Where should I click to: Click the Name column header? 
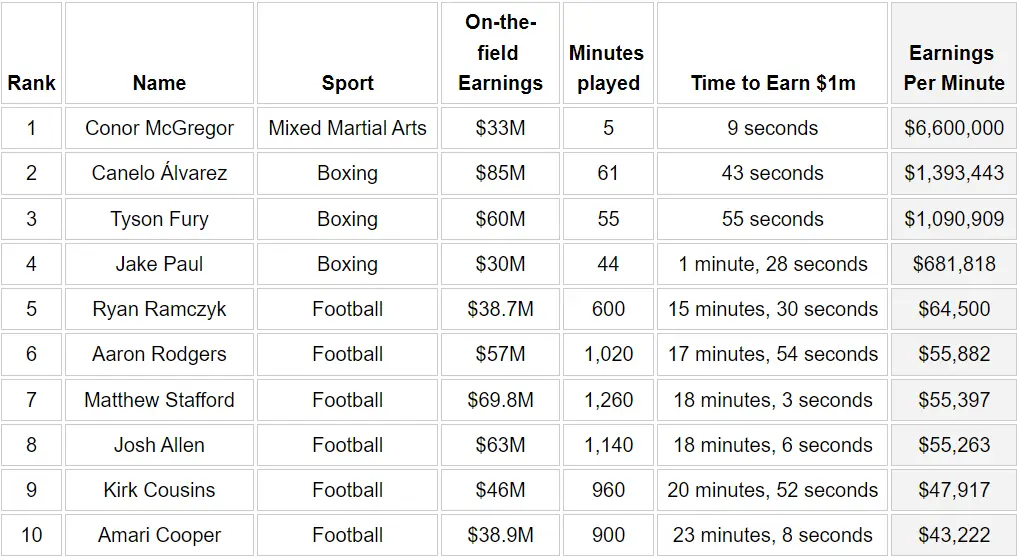(159, 83)
